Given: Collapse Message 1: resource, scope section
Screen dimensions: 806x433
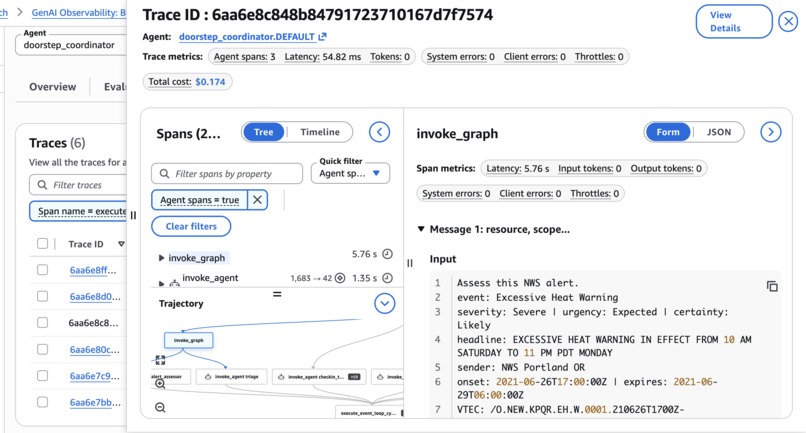Looking at the screenshot, I should [421, 229].
